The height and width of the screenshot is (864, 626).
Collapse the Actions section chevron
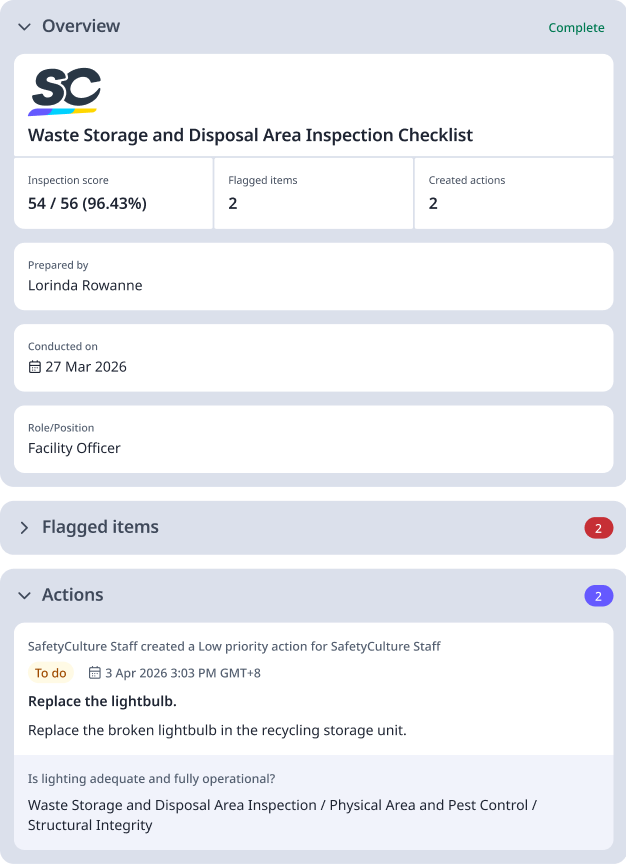[25, 596]
